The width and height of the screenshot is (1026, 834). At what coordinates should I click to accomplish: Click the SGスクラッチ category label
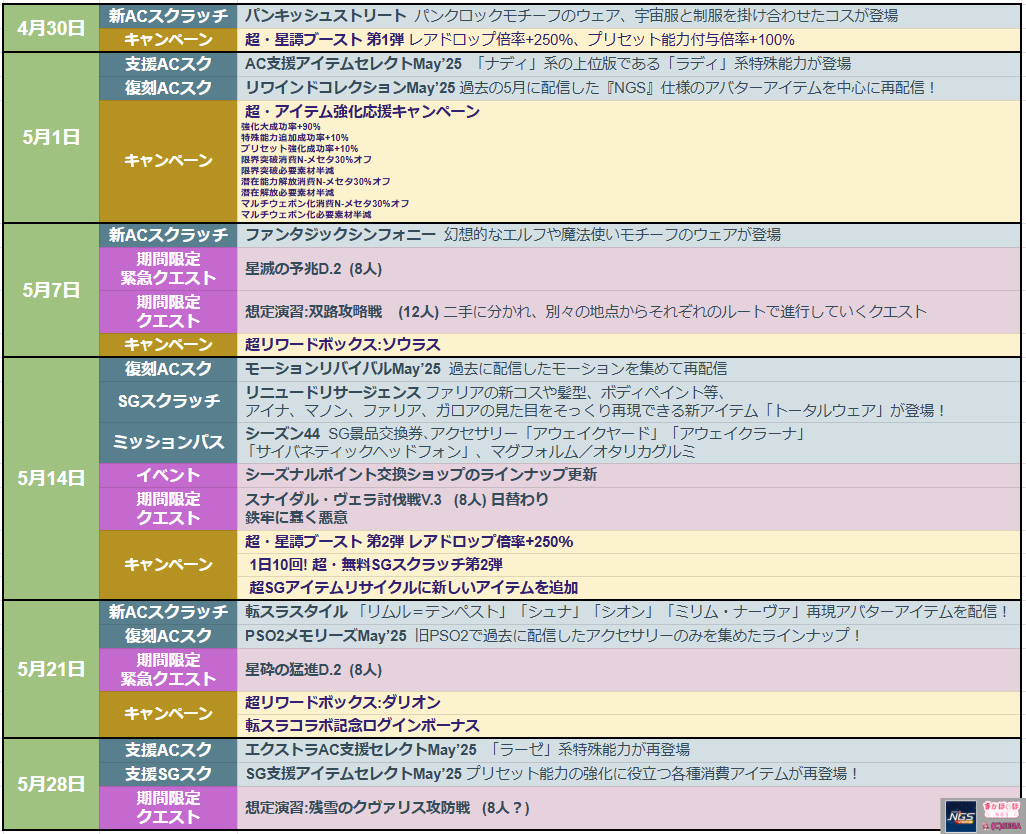pos(168,401)
